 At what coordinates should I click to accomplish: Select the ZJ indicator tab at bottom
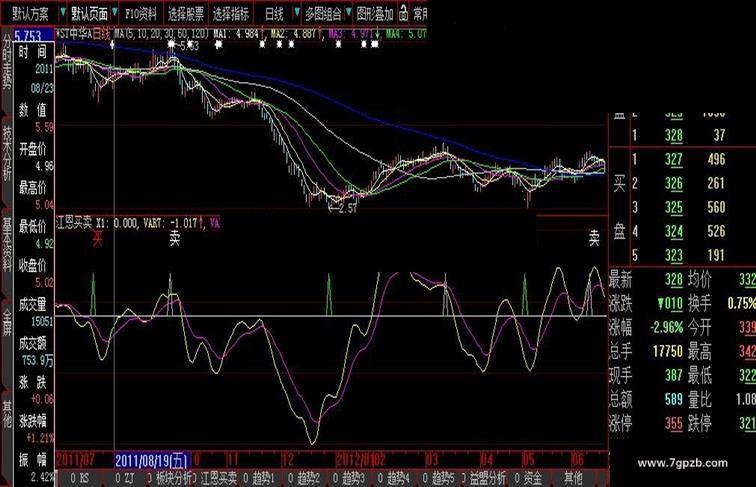coord(125,478)
